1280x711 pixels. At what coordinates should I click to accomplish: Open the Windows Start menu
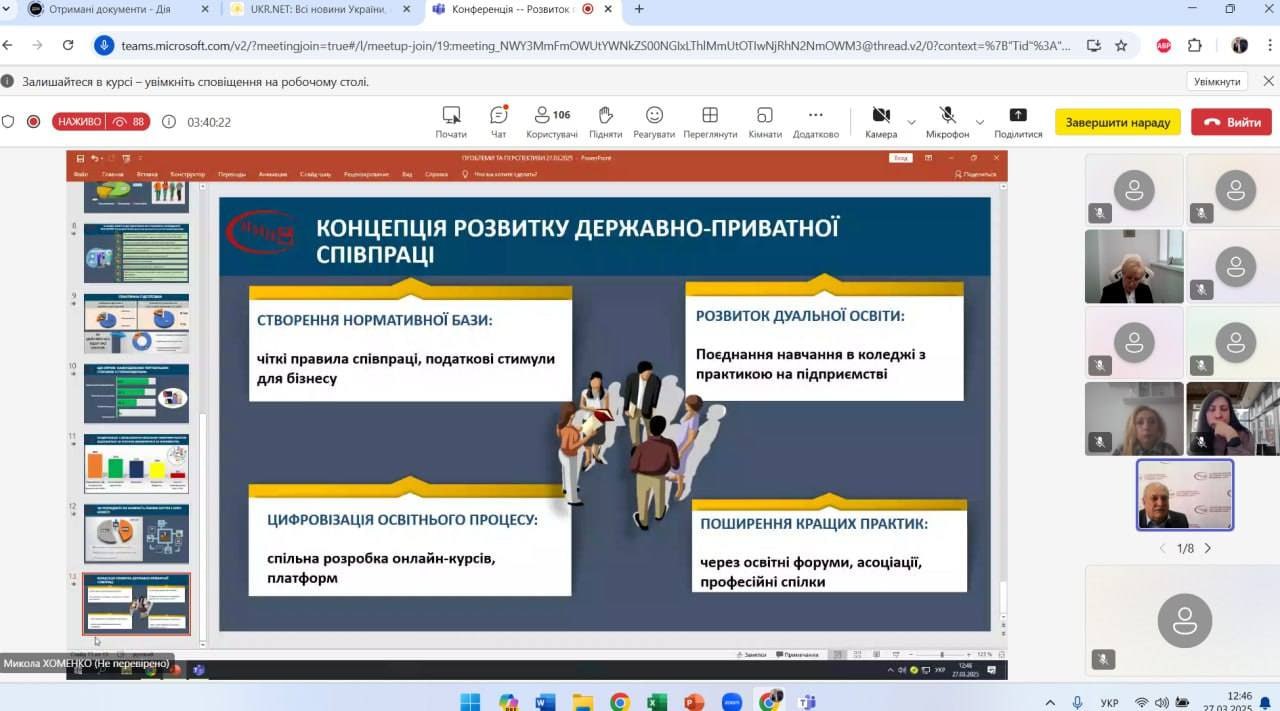470,702
